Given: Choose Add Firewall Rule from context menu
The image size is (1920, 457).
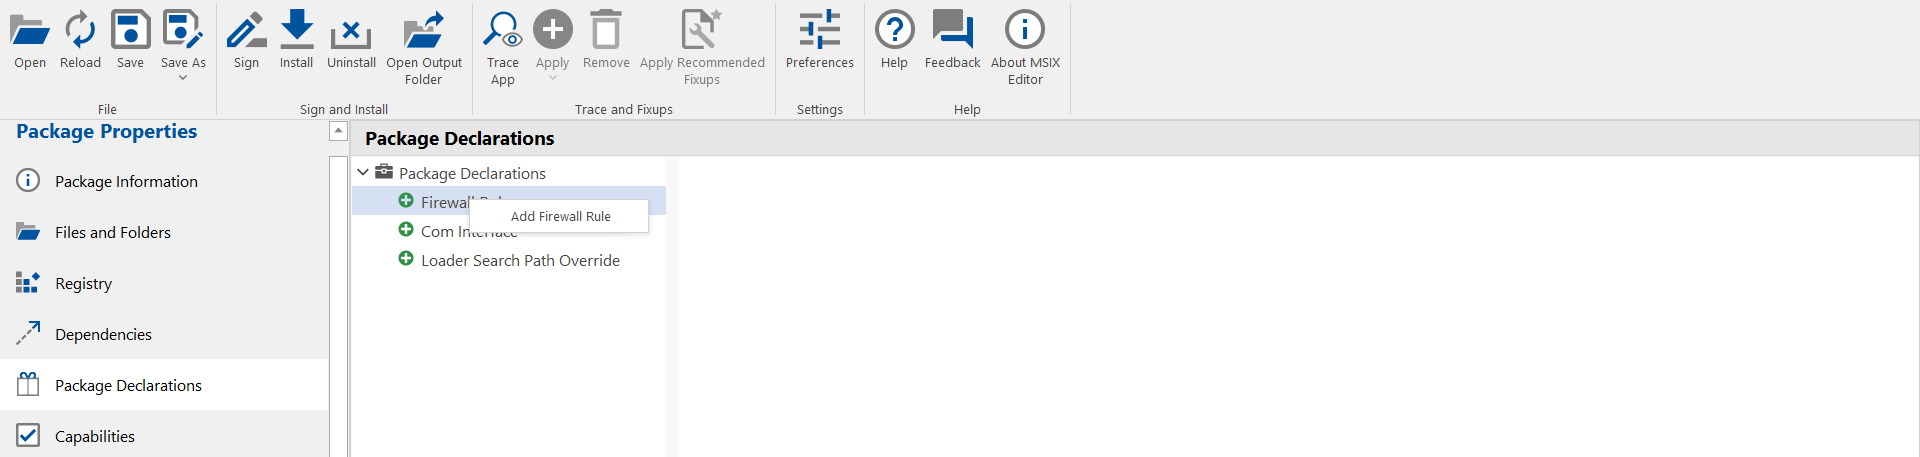Looking at the screenshot, I should click(x=560, y=216).
